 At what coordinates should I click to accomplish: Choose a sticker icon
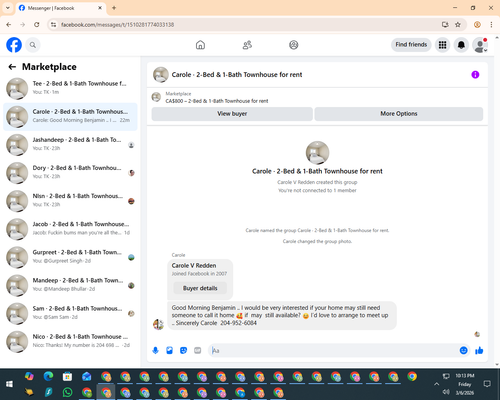[x=183, y=350]
